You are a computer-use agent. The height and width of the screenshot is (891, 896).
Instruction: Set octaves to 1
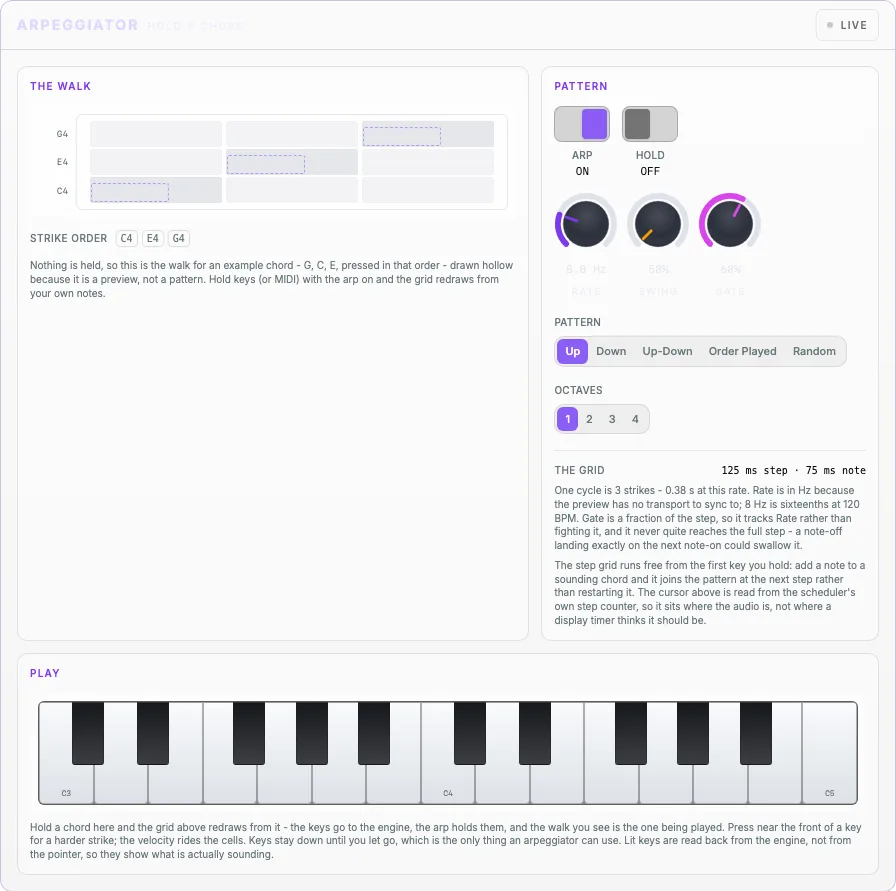click(x=567, y=419)
